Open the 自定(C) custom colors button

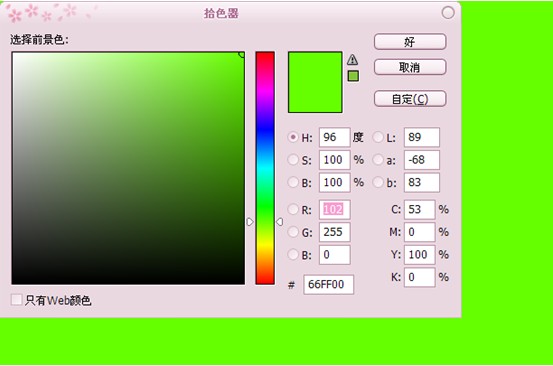coord(410,99)
